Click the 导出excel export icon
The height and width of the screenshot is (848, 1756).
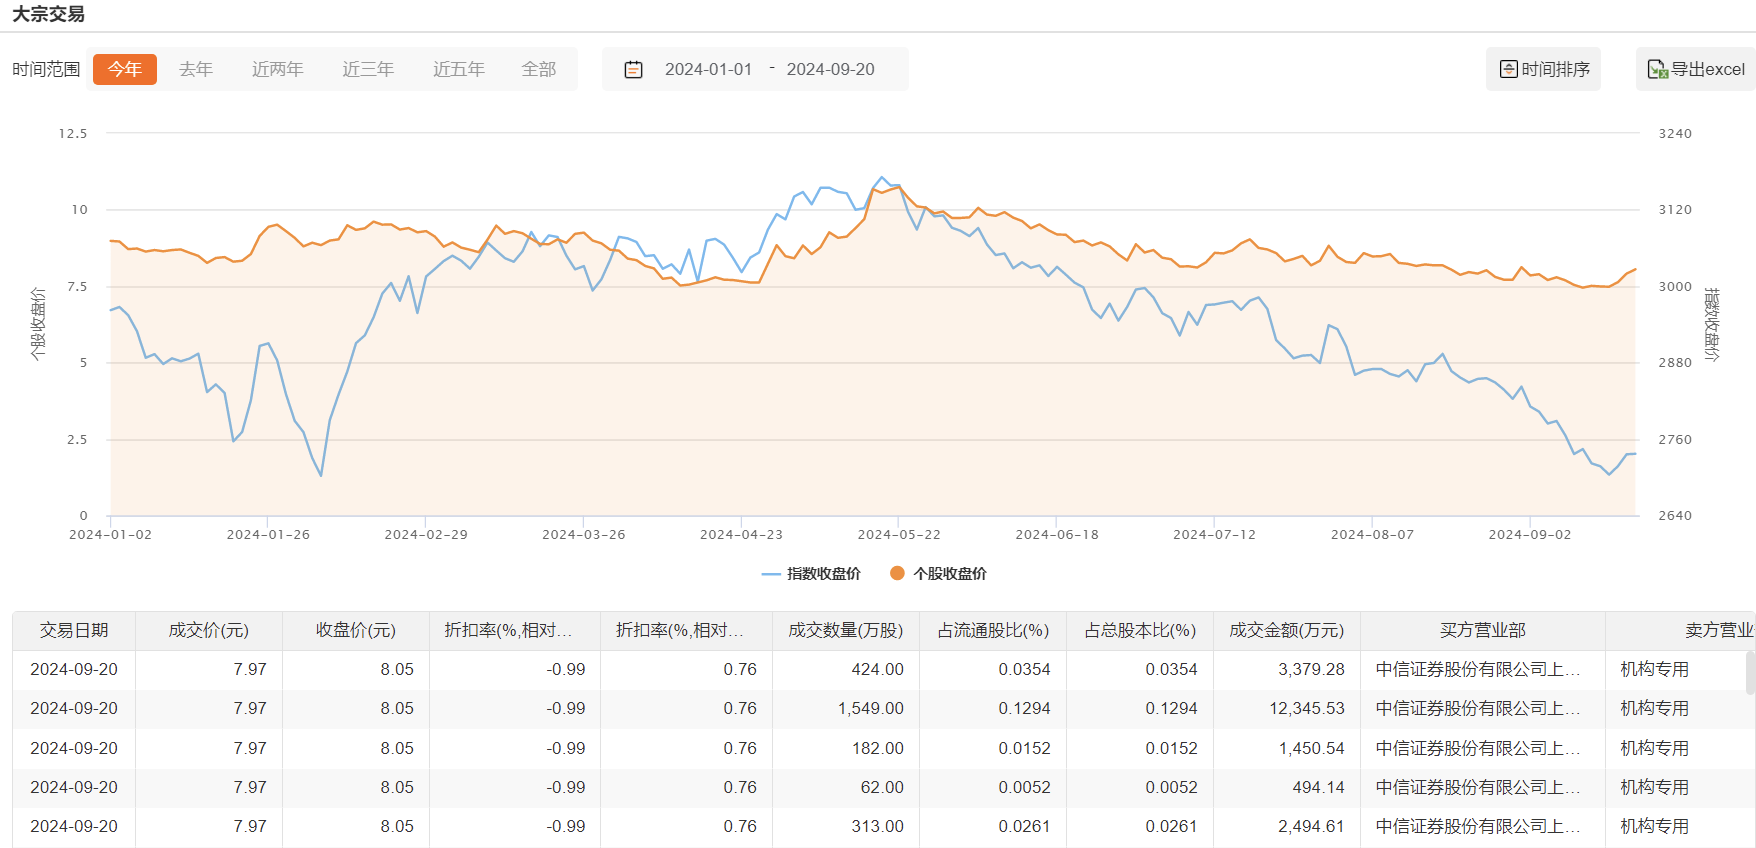click(x=1657, y=70)
